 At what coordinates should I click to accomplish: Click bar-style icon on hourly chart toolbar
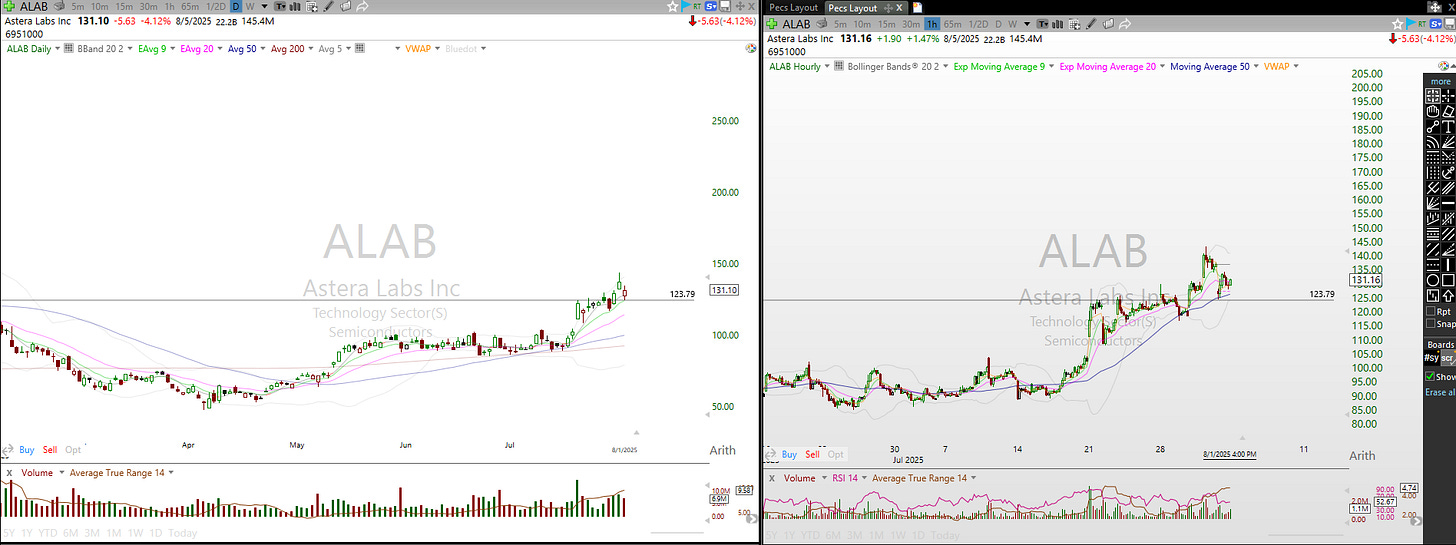coord(1057,24)
